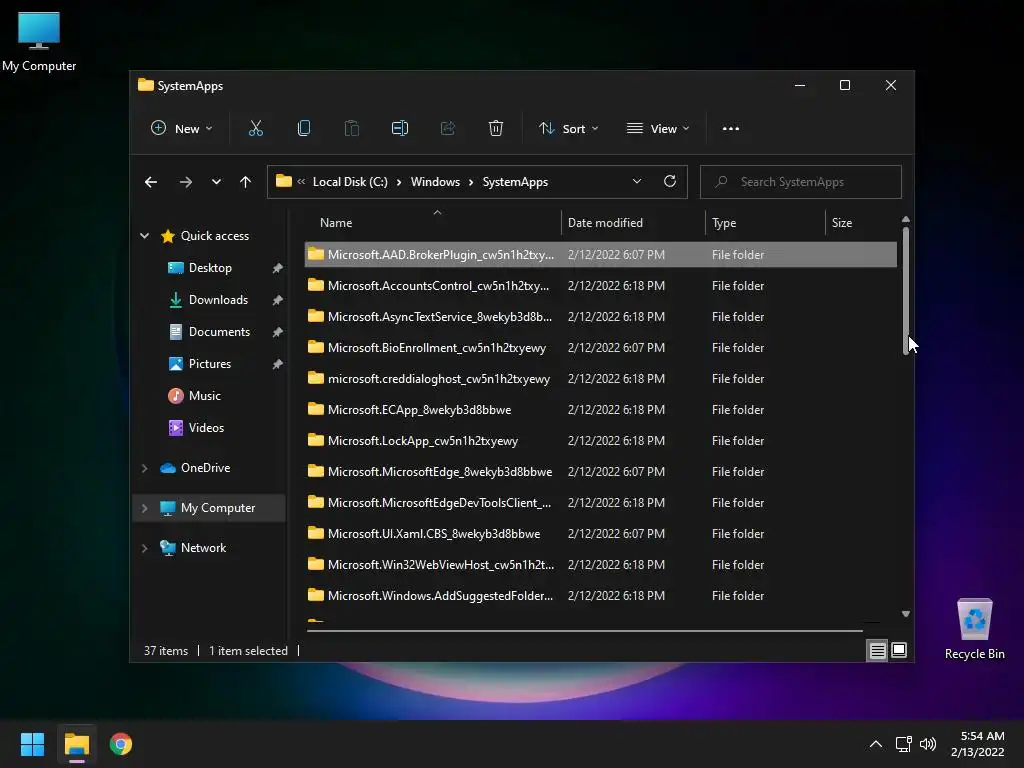1024x768 pixels.
Task: Select Downloads in navigation pane
Action: (217, 300)
